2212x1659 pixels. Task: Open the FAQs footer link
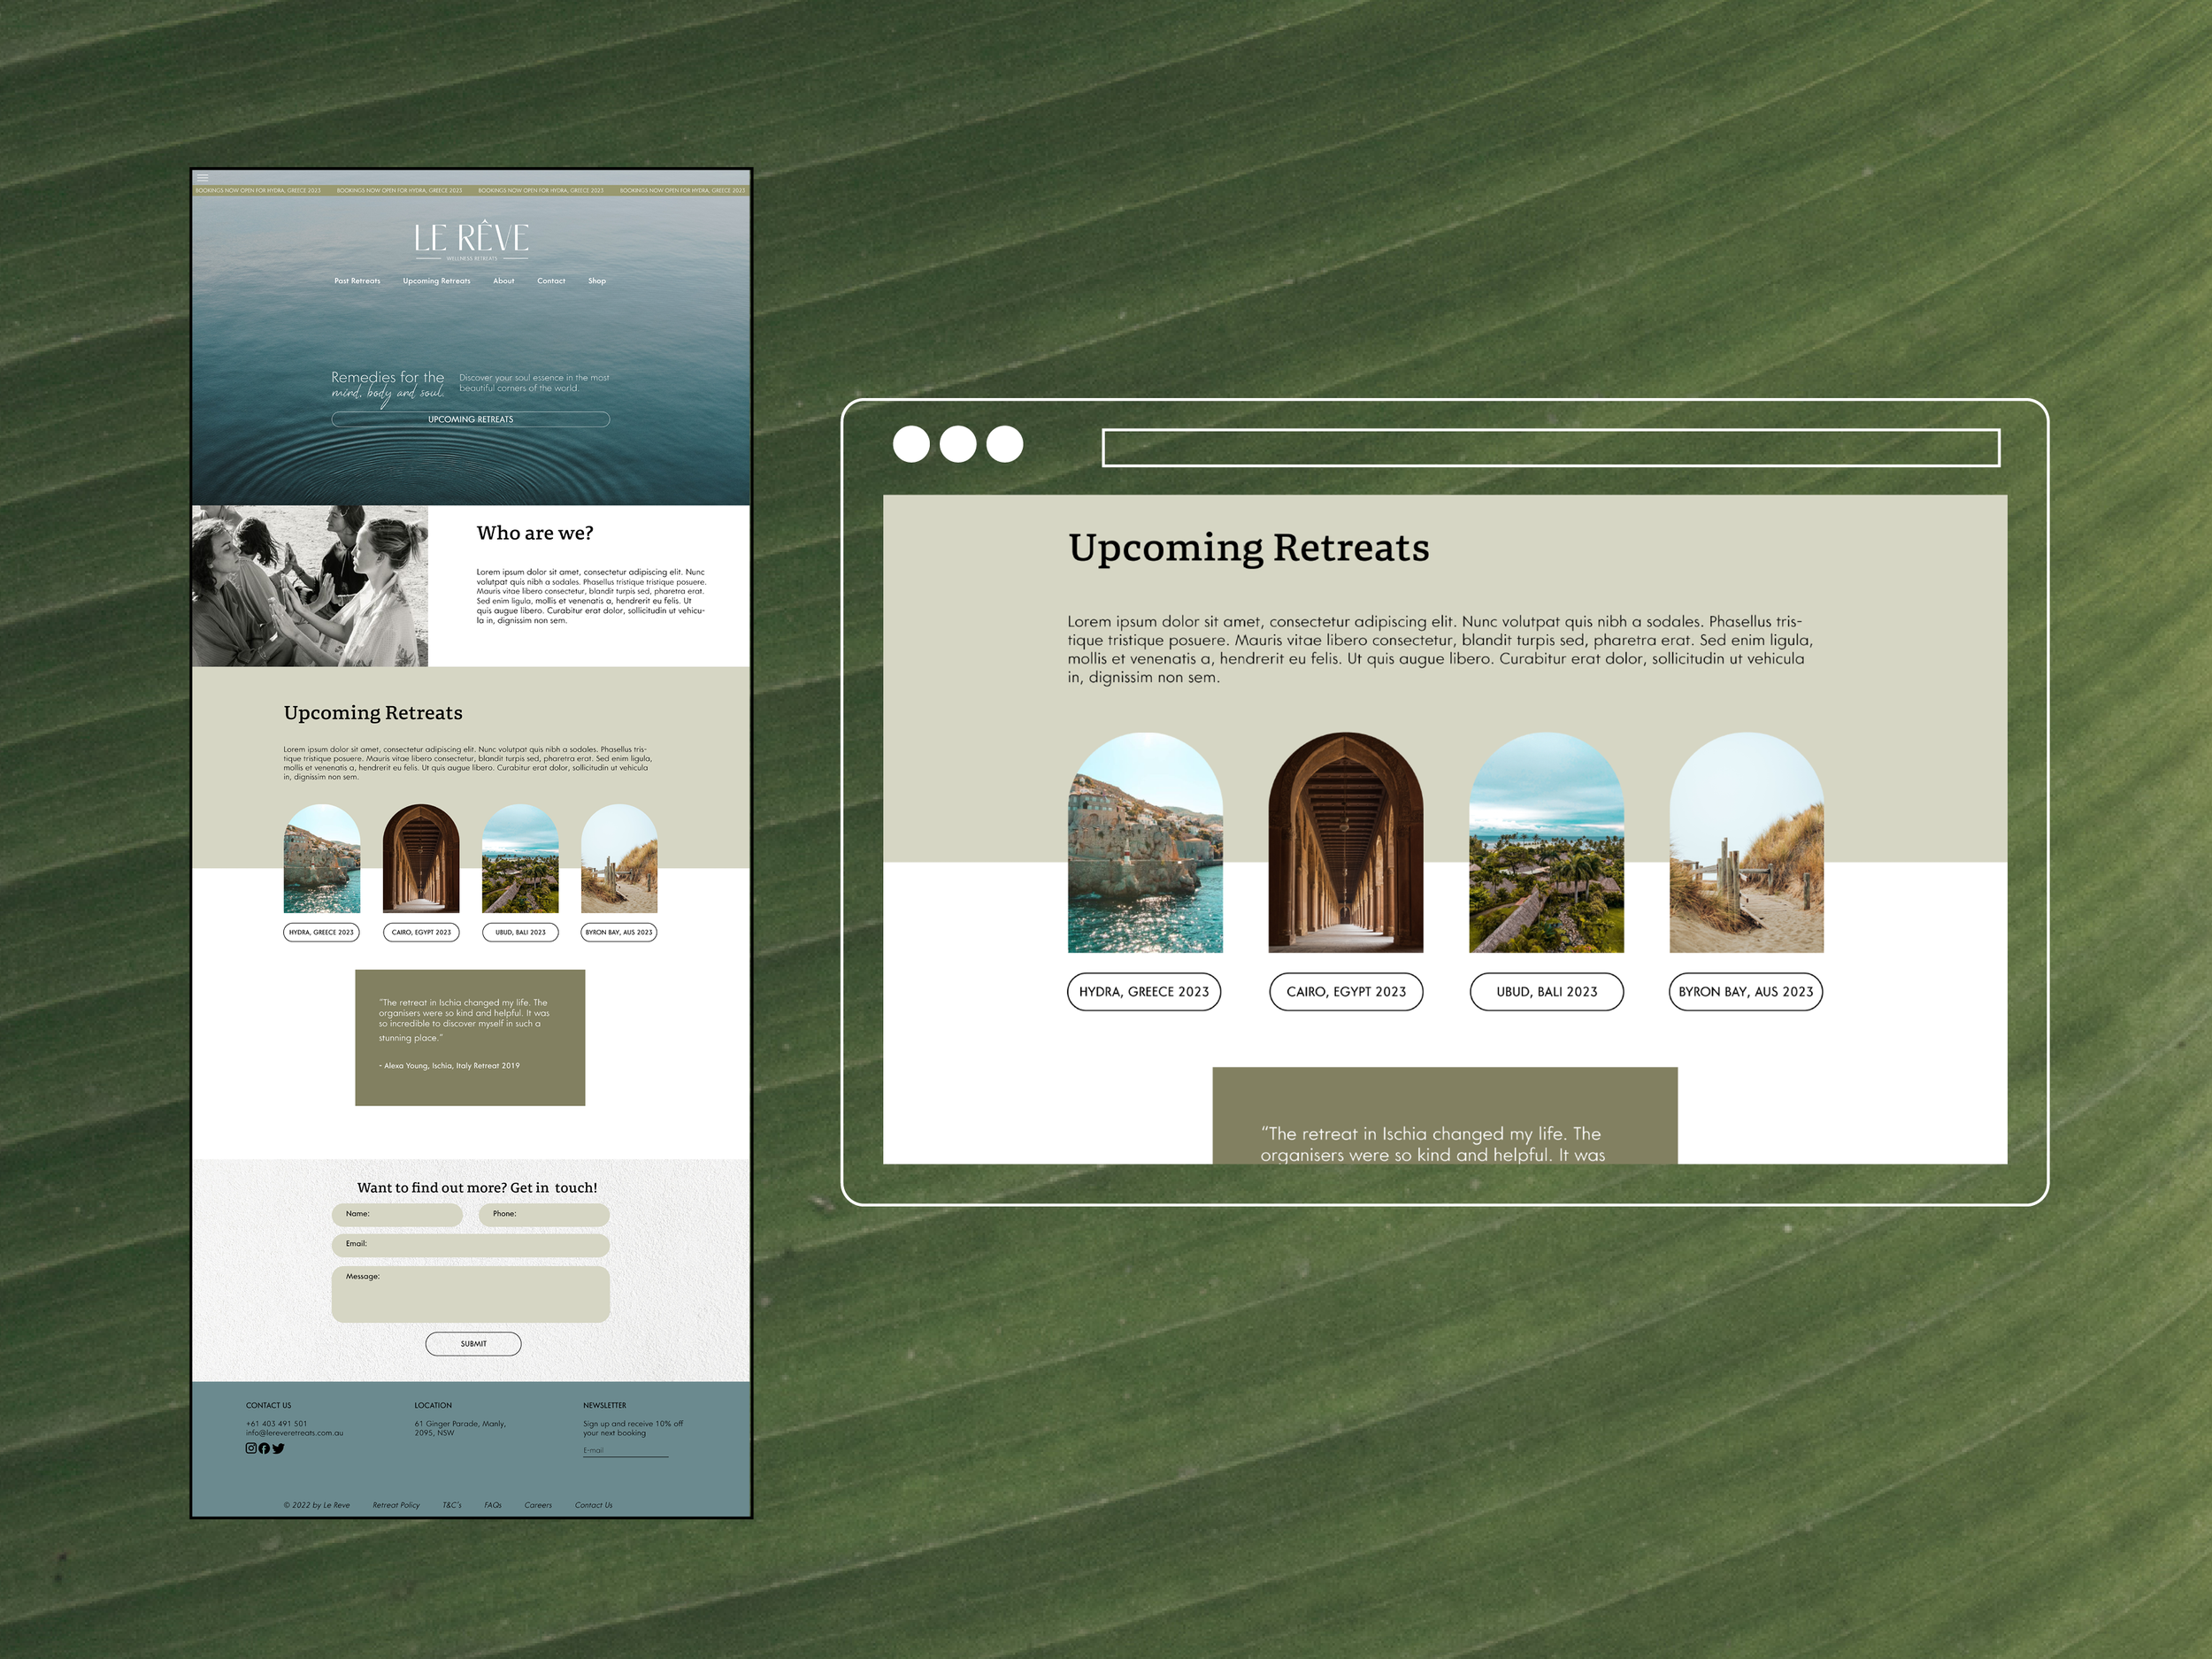pyautogui.click(x=493, y=1505)
